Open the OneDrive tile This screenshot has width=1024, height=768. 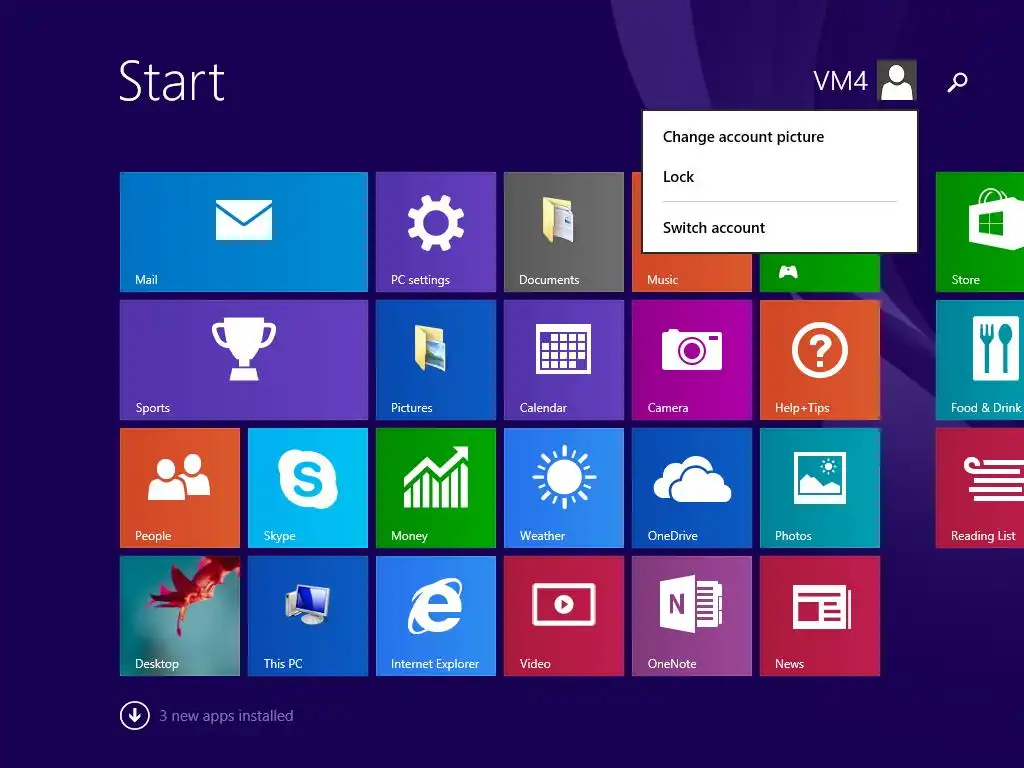[692, 488]
